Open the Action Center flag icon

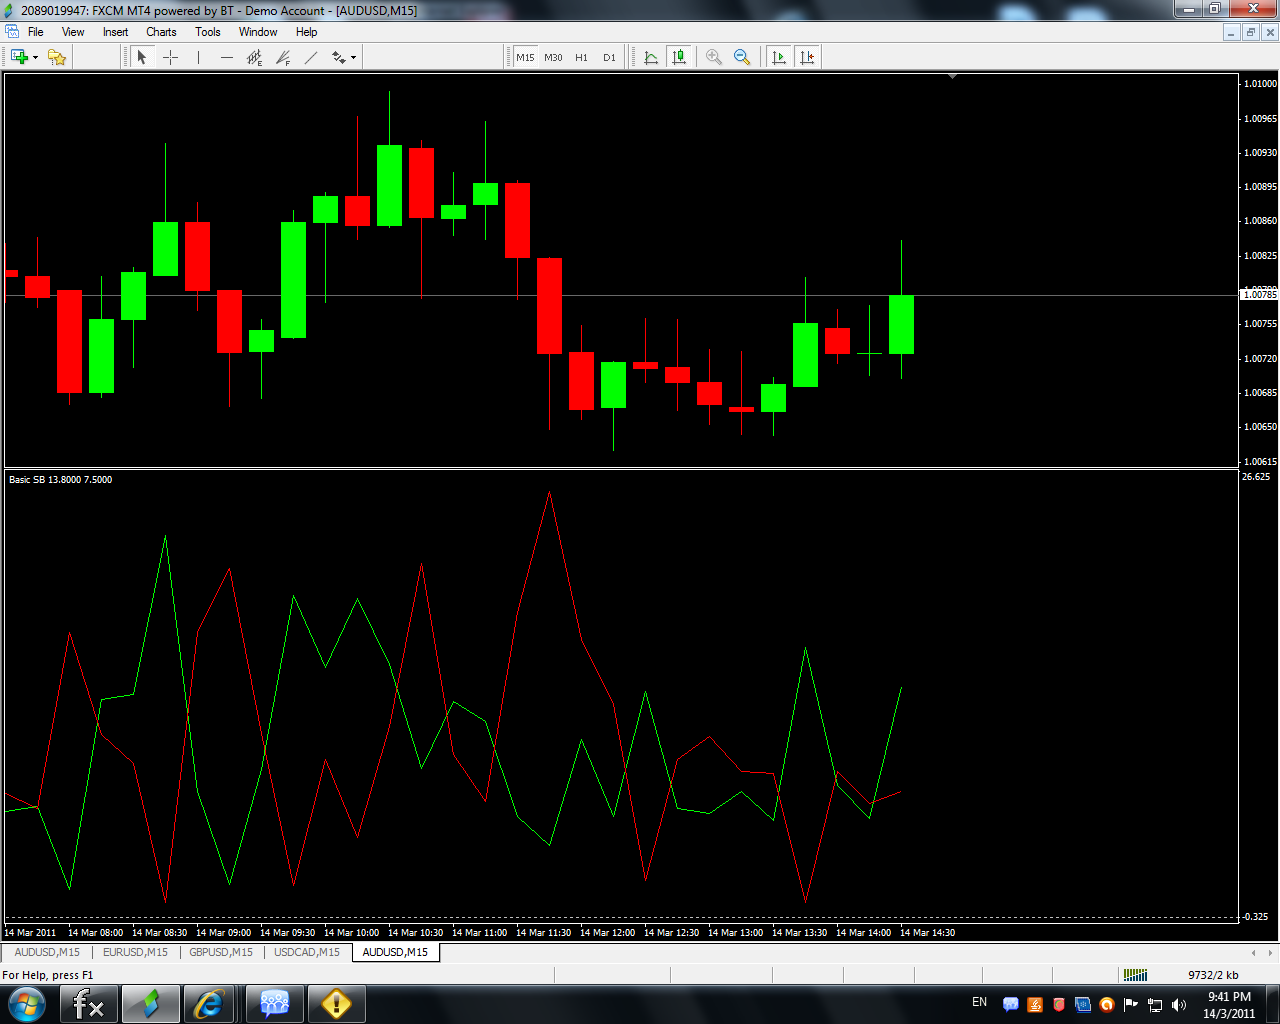1131,1005
